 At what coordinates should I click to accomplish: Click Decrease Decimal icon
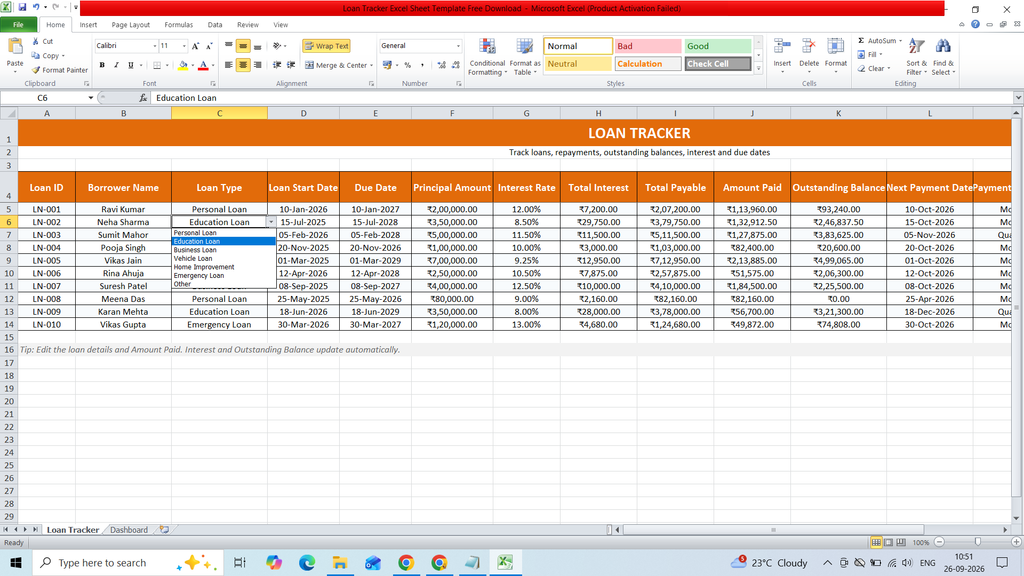(455, 65)
